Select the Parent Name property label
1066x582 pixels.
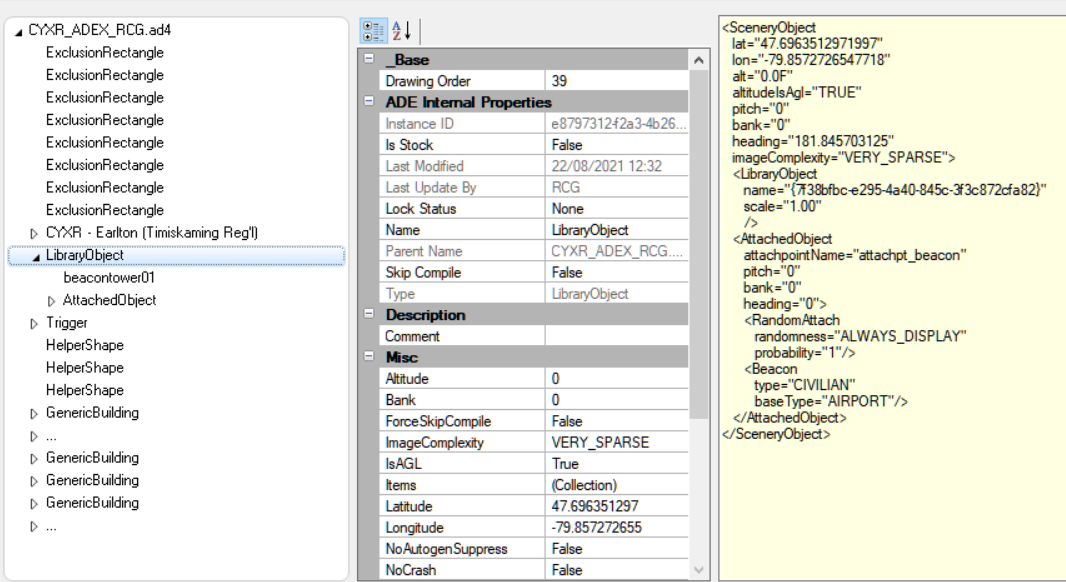pyautogui.click(x=424, y=252)
